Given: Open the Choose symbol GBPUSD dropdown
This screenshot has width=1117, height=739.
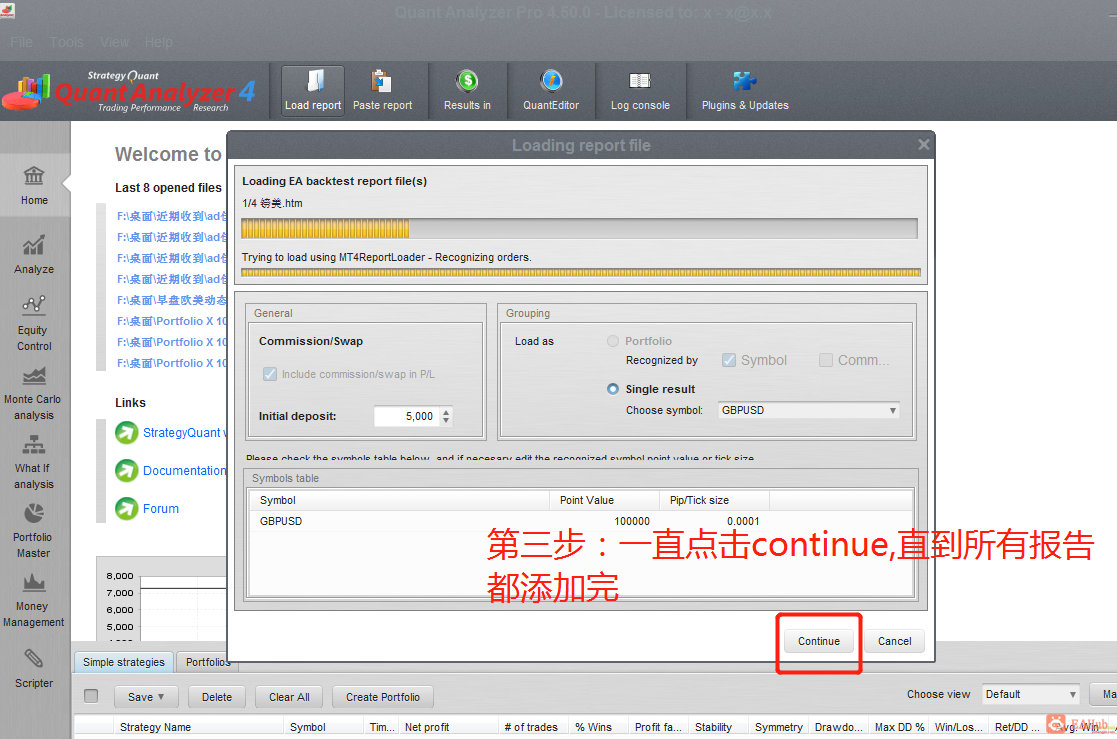Looking at the screenshot, I should [x=809, y=410].
